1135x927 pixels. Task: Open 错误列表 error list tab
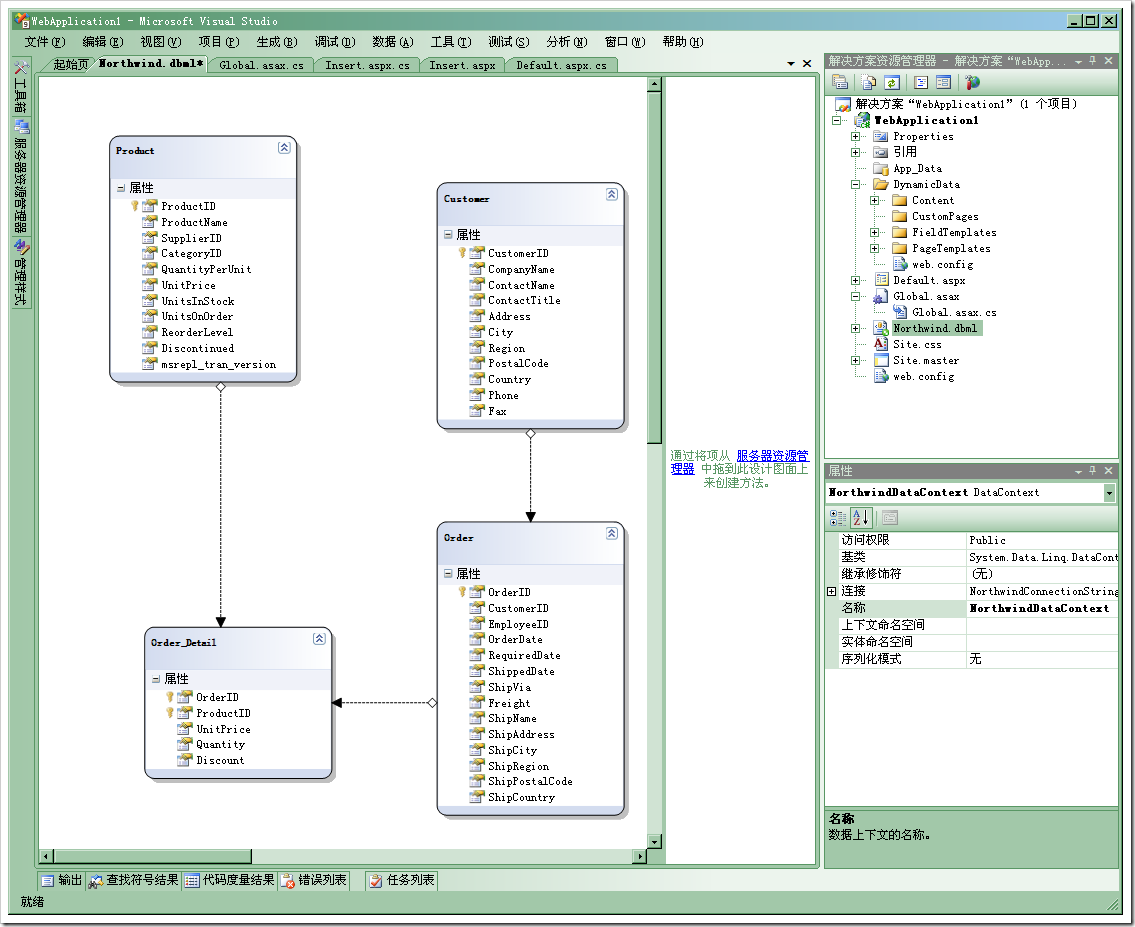pyautogui.click(x=314, y=880)
